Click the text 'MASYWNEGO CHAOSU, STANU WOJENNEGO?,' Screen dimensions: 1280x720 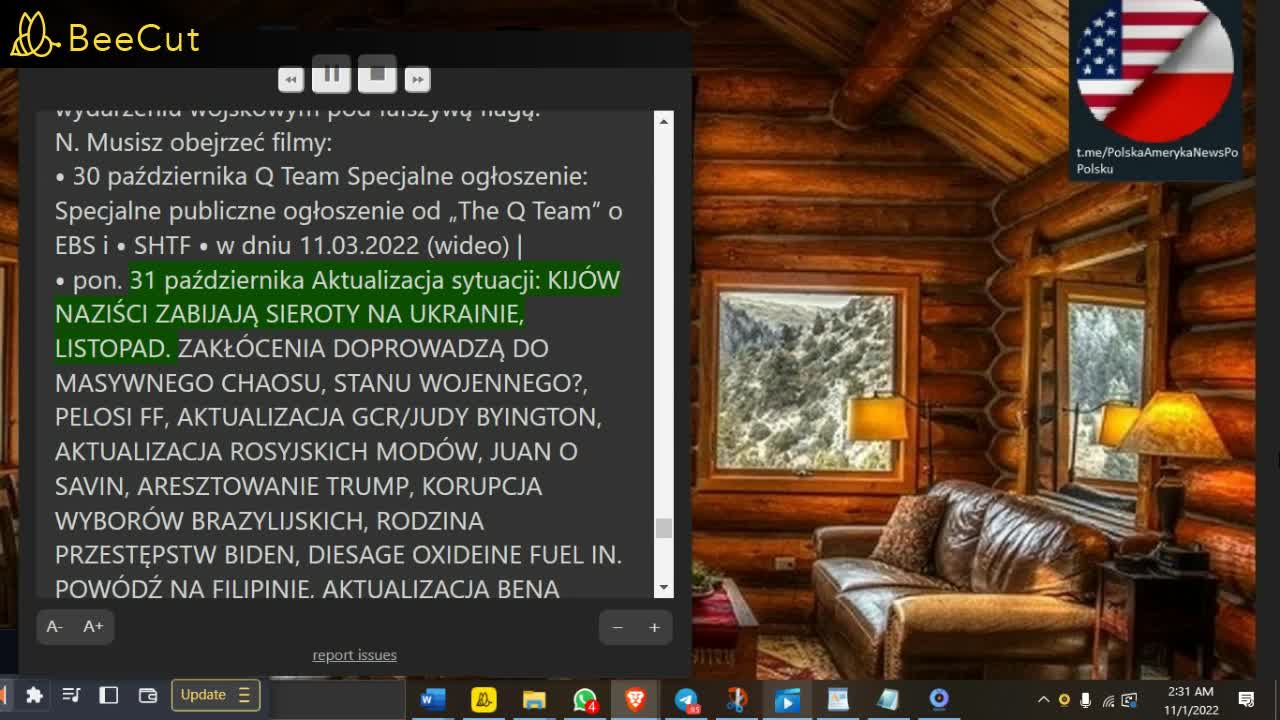321,383
